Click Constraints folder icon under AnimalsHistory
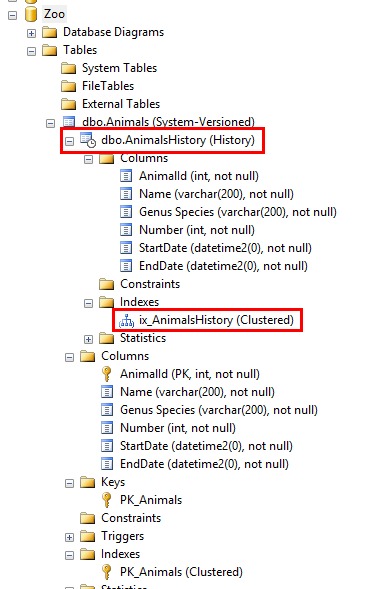372x589 pixels. (x=106, y=284)
